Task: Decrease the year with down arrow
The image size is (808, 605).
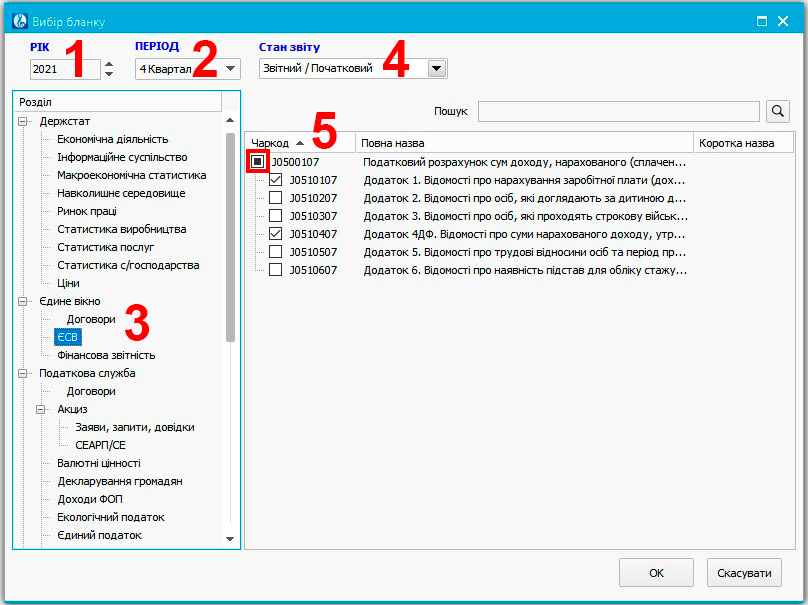Action: click(x=109, y=74)
